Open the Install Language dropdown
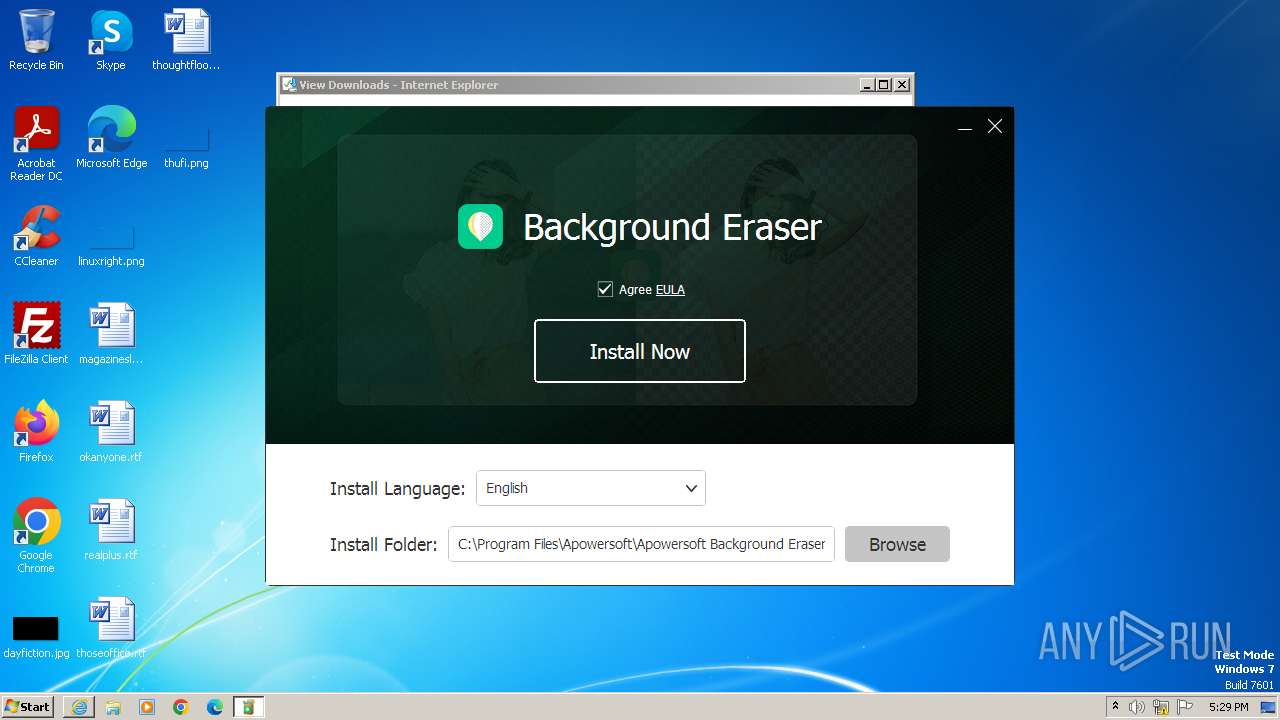The height and width of the screenshot is (720, 1280). [x=591, y=488]
